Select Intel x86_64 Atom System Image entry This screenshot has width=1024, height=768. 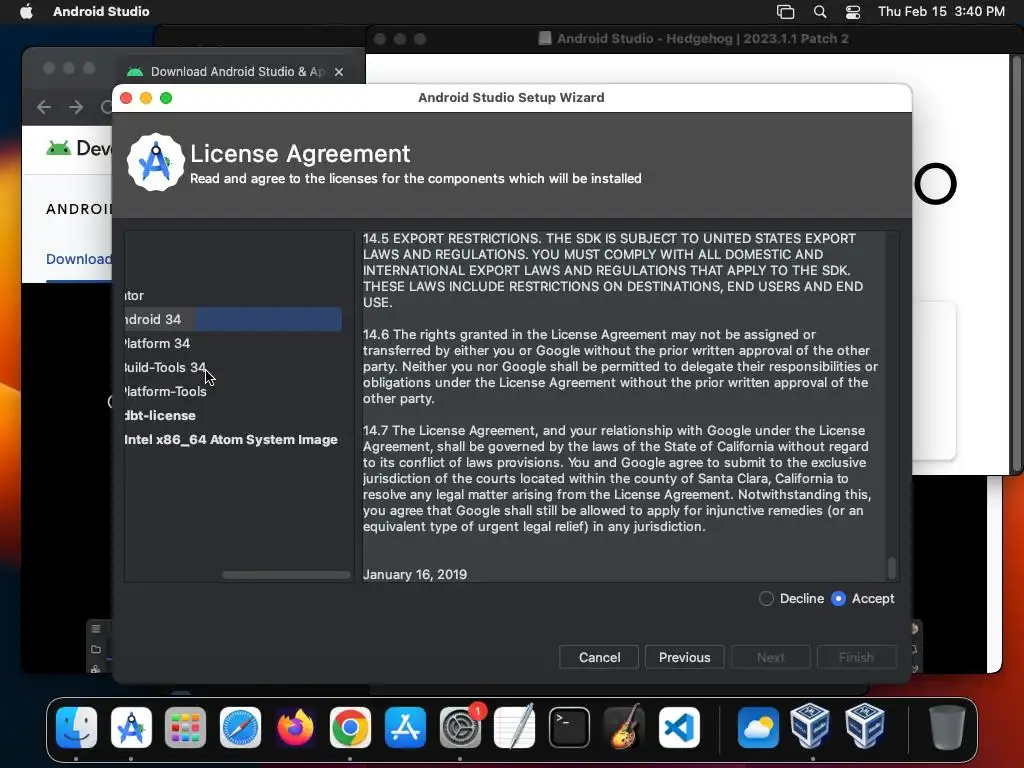(x=231, y=440)
